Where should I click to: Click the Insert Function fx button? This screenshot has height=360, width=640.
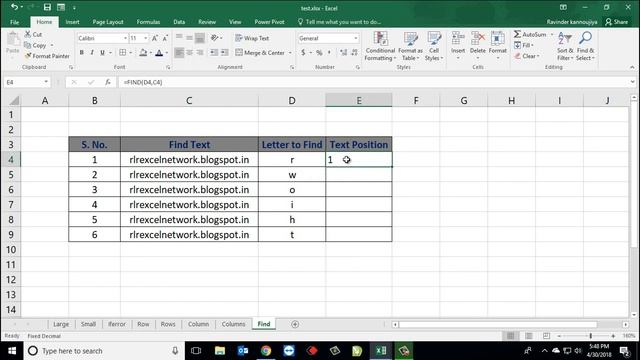point(108,82)
